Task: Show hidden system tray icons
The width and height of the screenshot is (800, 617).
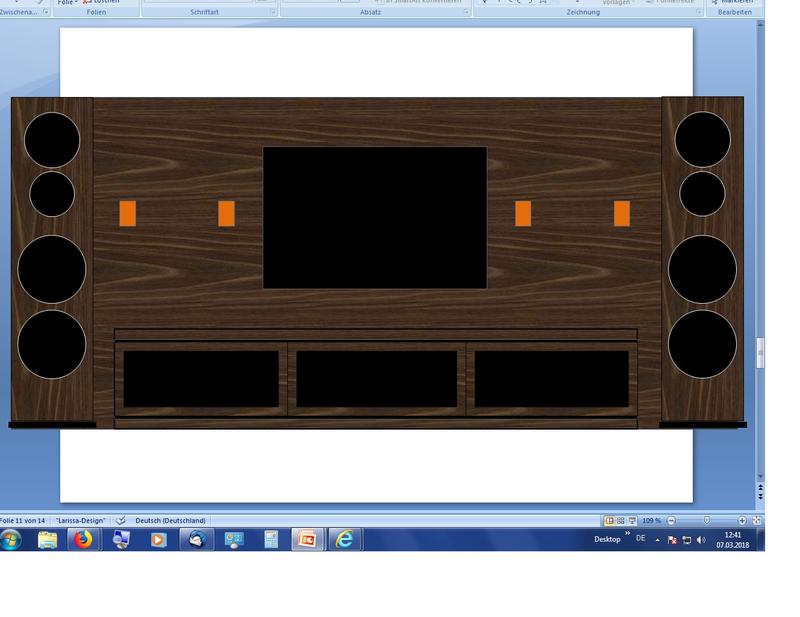Action: point(658,540)
